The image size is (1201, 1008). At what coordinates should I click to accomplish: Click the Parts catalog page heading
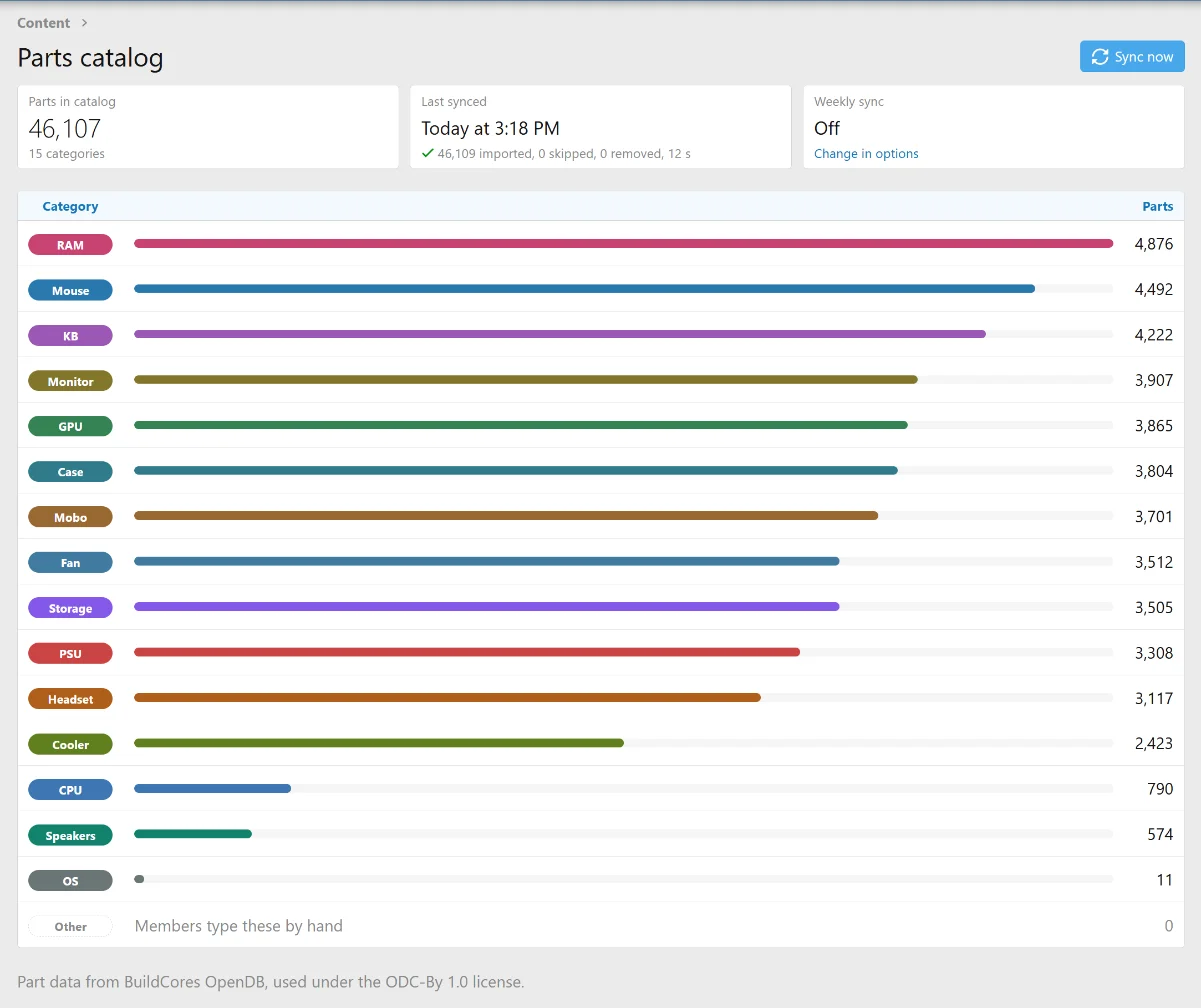[90, 58]
